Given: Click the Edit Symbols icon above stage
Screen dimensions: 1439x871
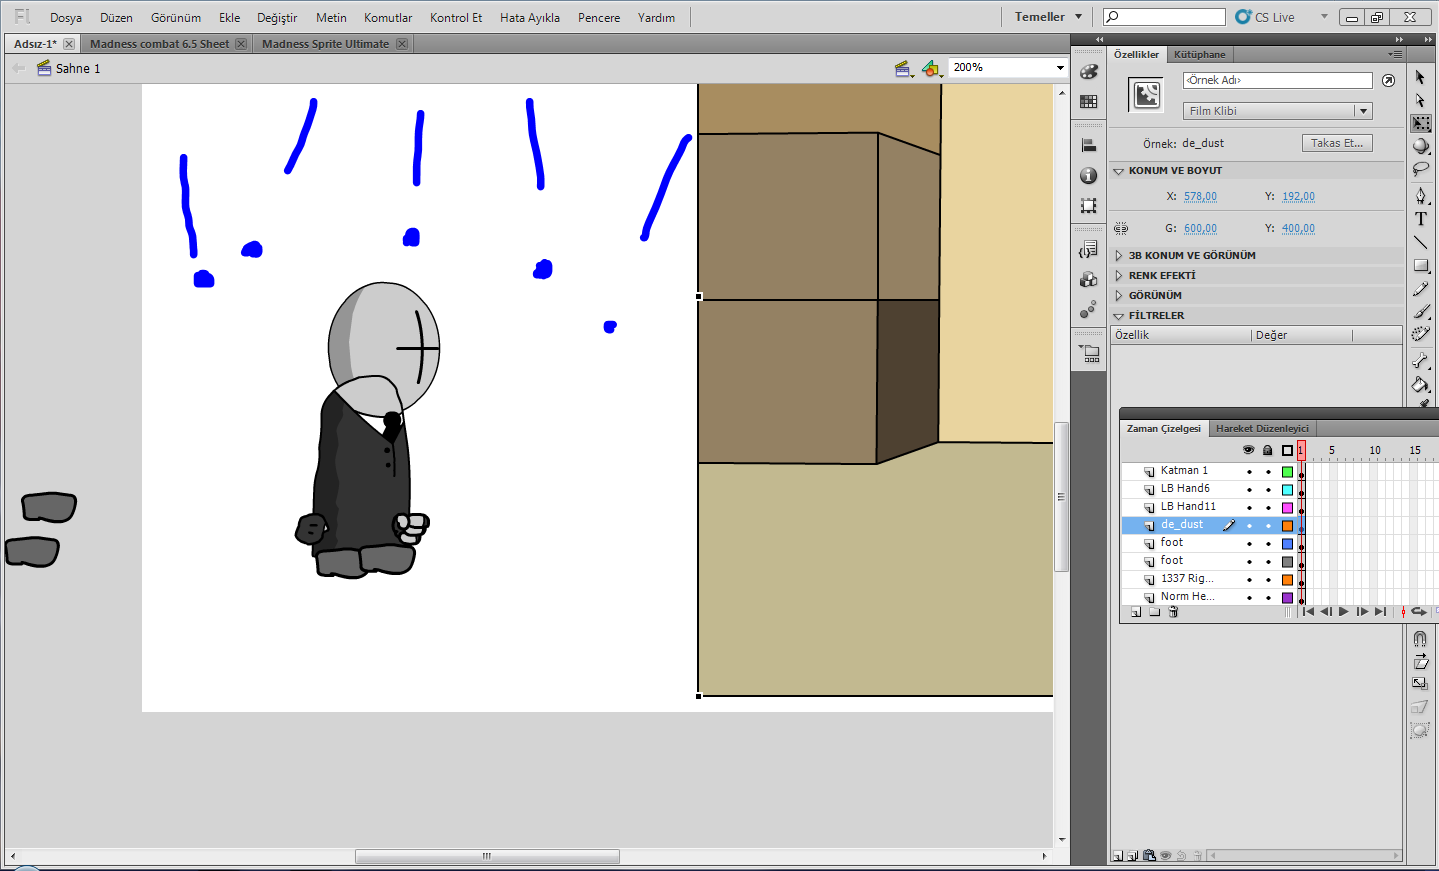Looking at the screenshot, I should (932, 68).
